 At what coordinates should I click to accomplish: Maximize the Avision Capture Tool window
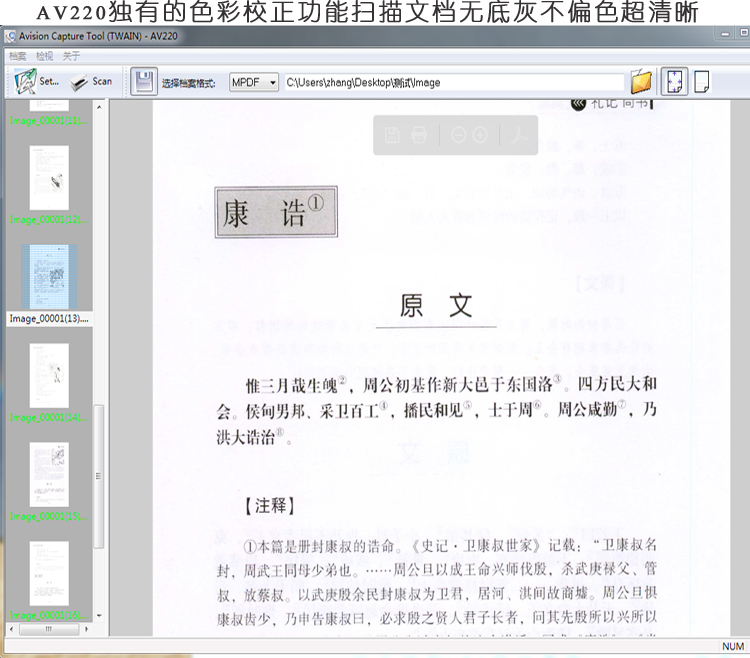coord(743,33)
